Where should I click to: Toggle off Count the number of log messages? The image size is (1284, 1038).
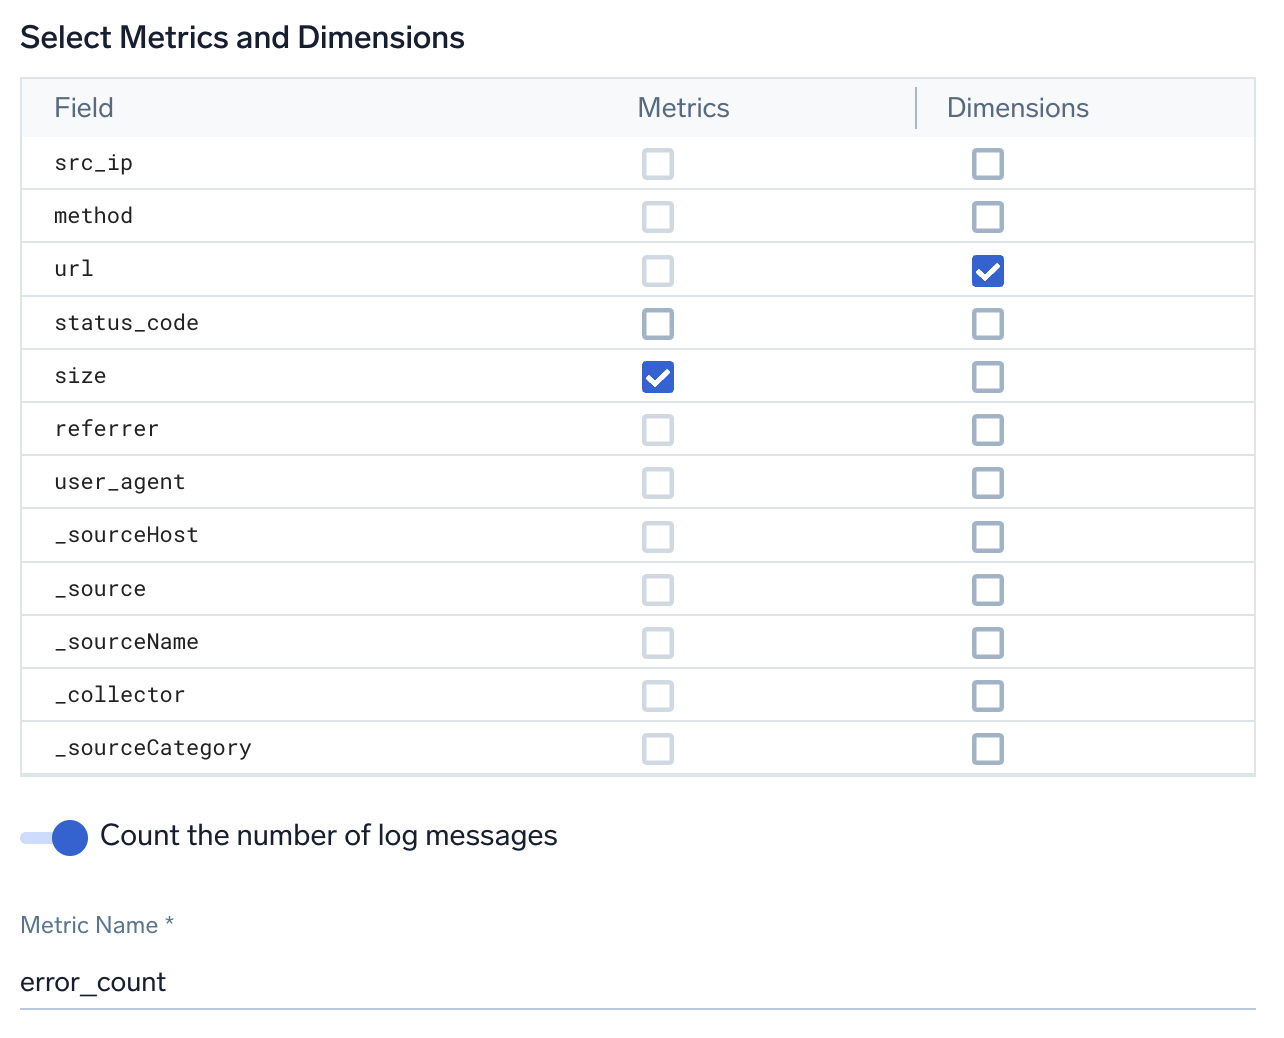tap(55, 837)
